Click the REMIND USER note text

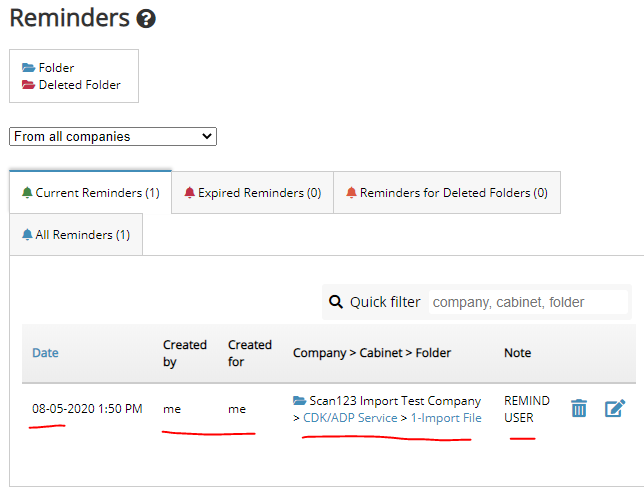tap(526, 409)
